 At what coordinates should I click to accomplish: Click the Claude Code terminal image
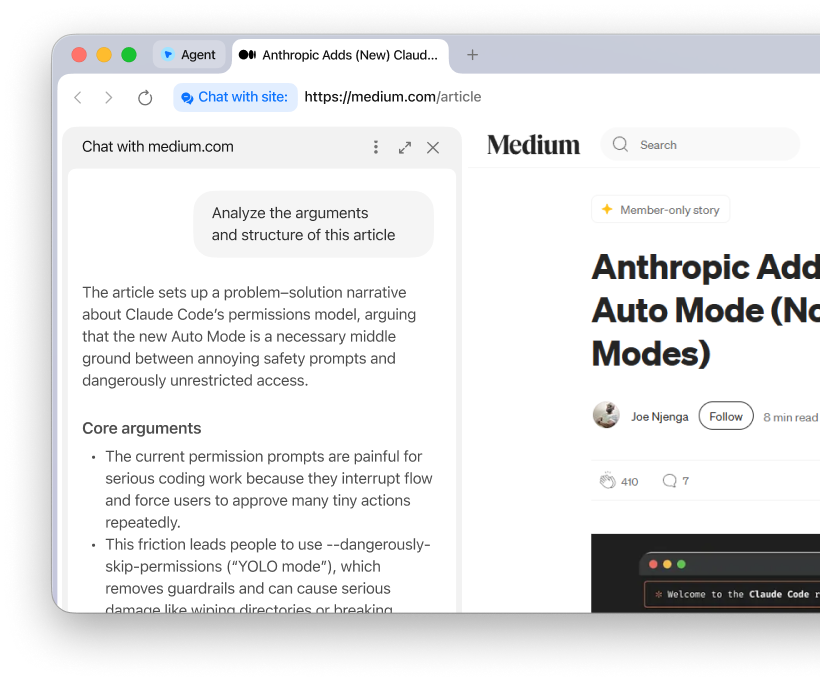coord(705,573)
